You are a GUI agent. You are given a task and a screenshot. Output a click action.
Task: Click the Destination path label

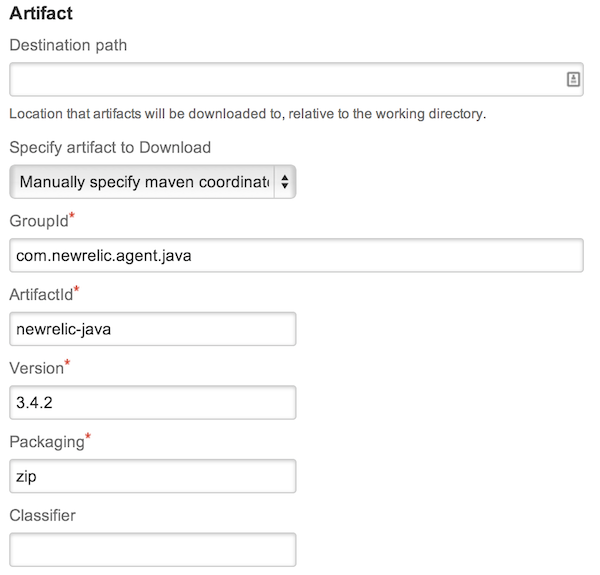(68, 46)
